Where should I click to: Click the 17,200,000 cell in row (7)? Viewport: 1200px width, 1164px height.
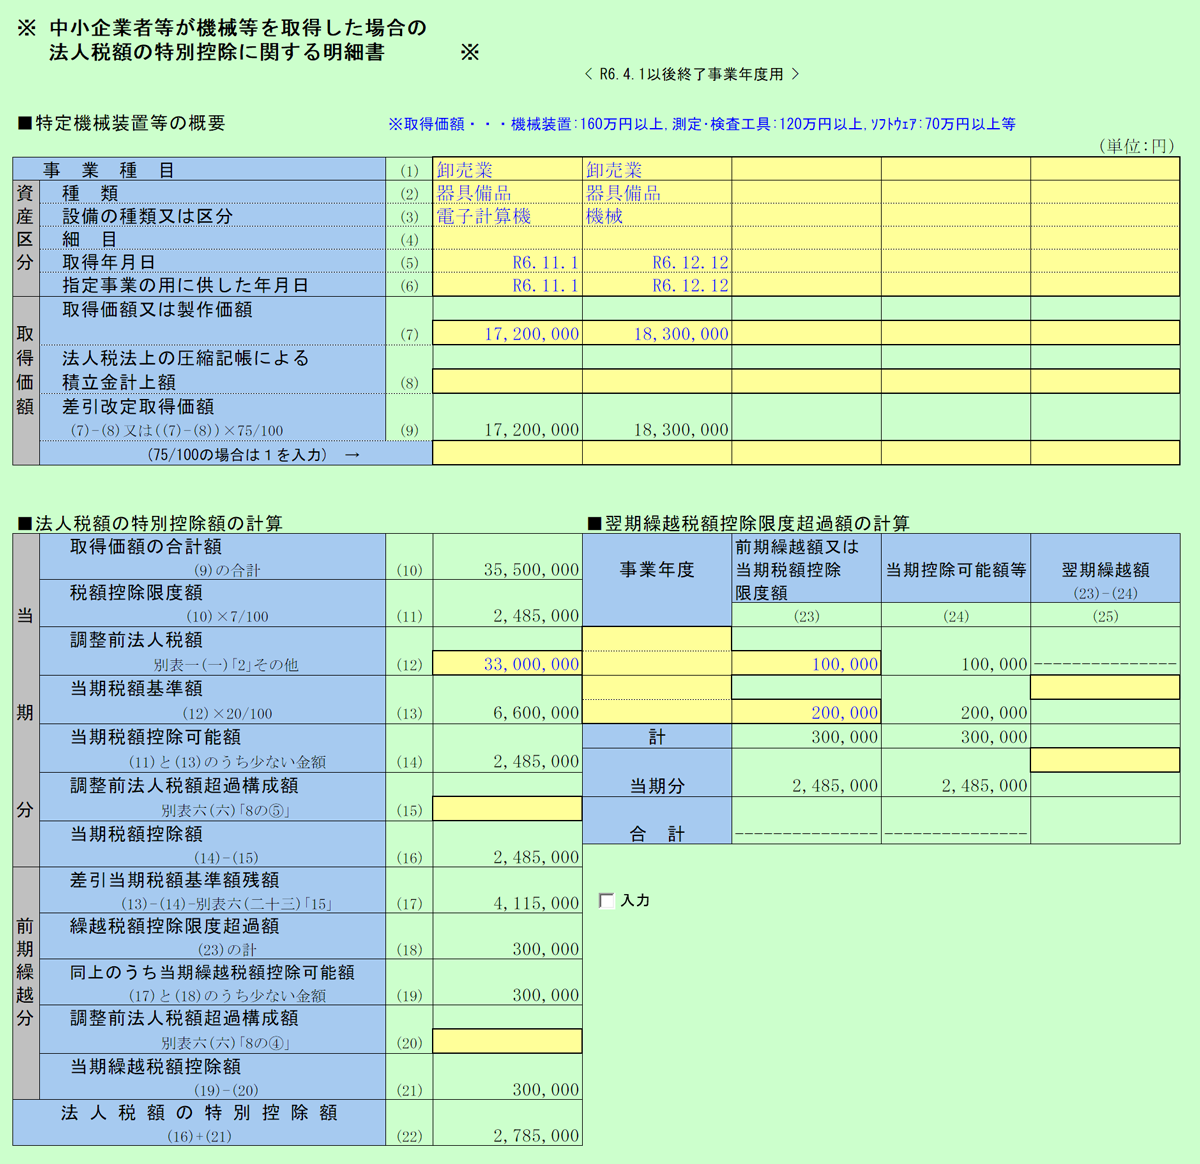508,333
